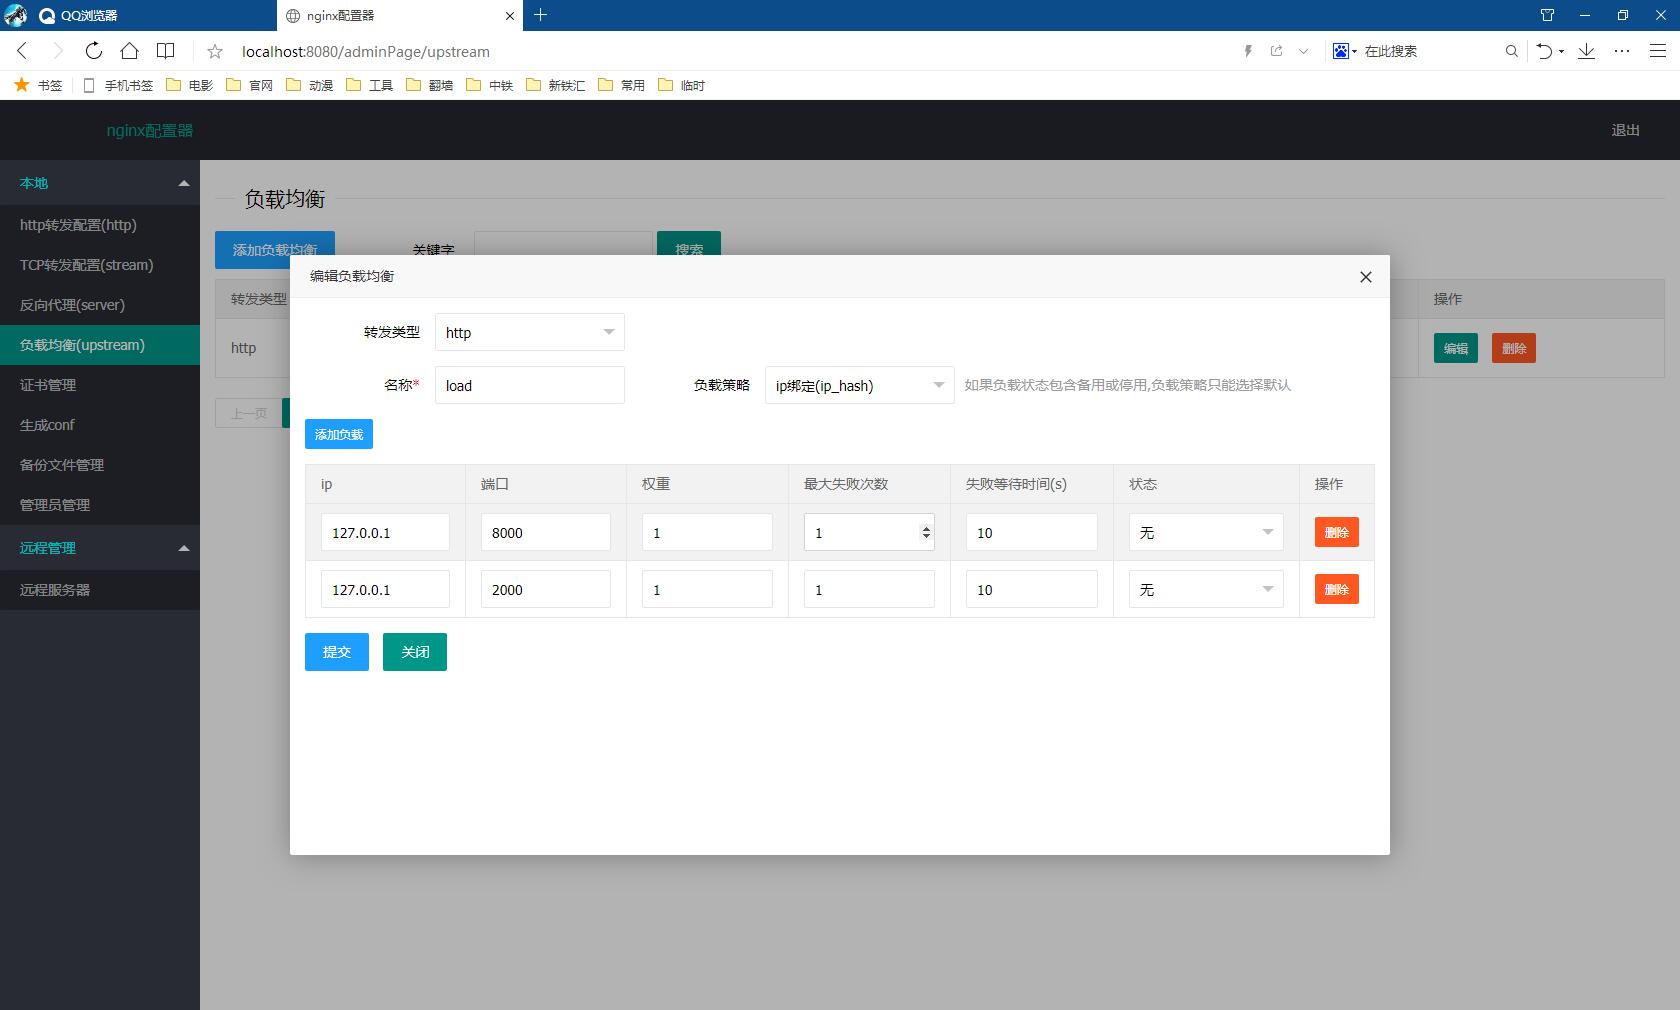Open the 负载策略 ip_hash dropdown
This screenshot has width=1680, height=1010.
(860, 385)
